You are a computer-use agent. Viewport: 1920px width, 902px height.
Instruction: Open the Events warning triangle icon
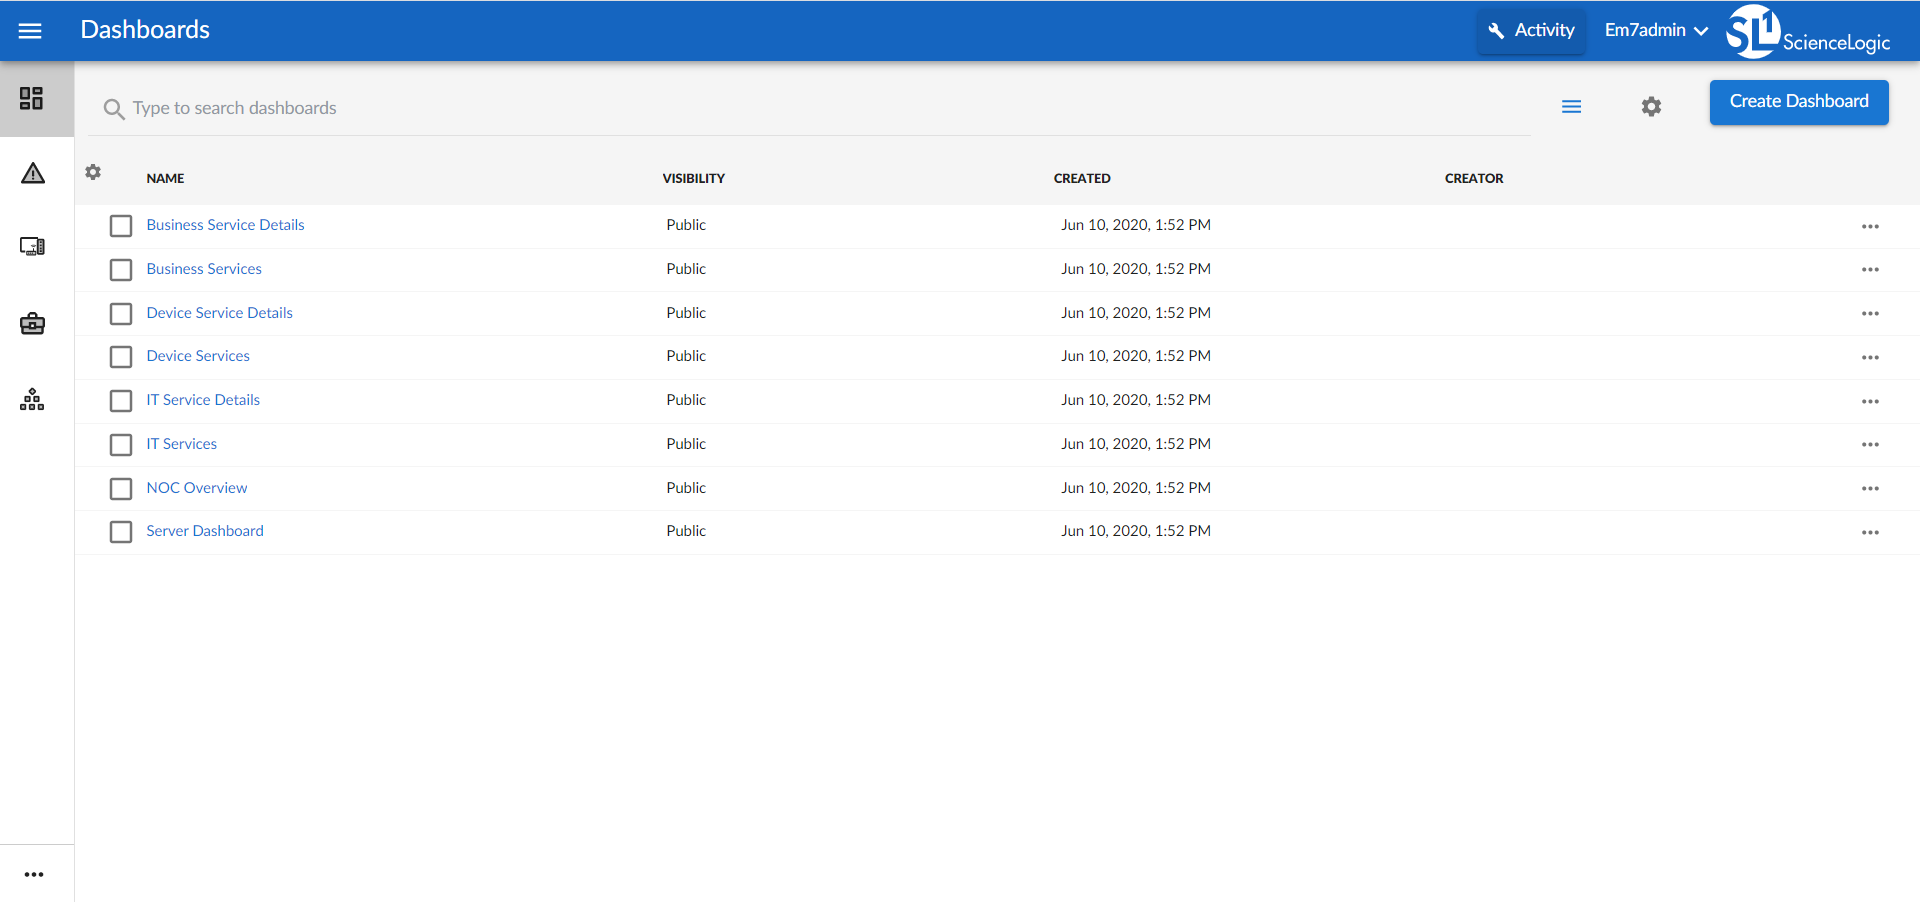click(33, 174)
